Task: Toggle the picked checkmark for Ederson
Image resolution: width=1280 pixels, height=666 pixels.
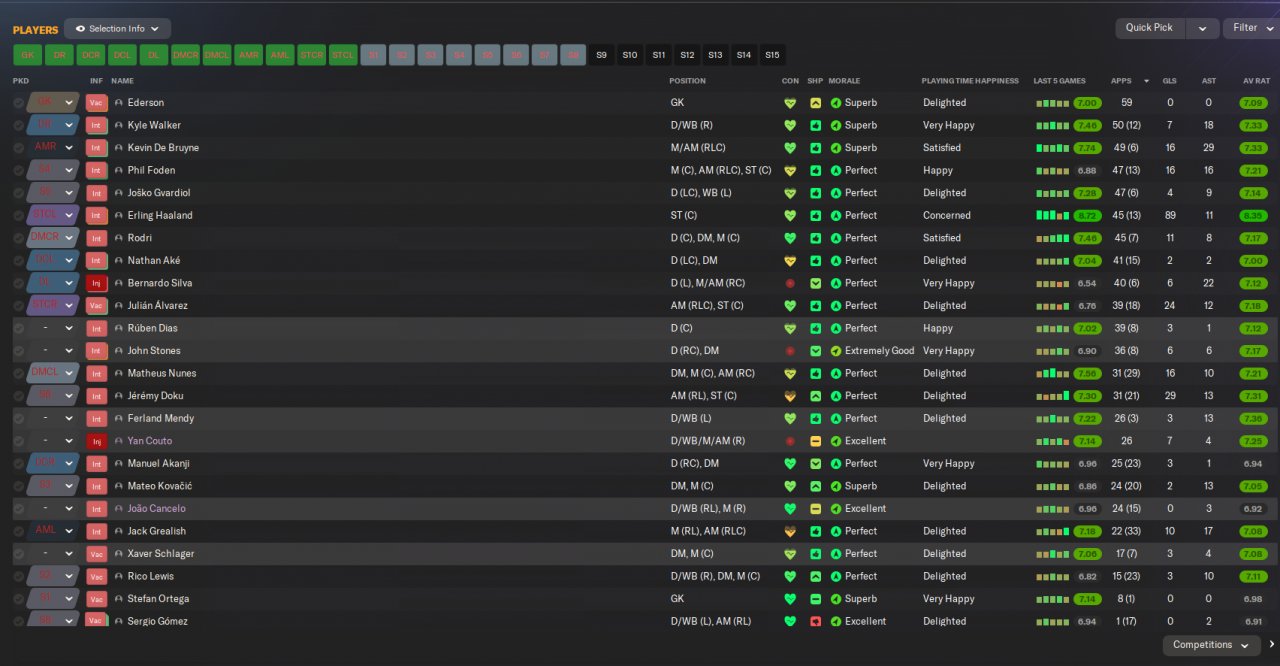Action: pos(18,103)
